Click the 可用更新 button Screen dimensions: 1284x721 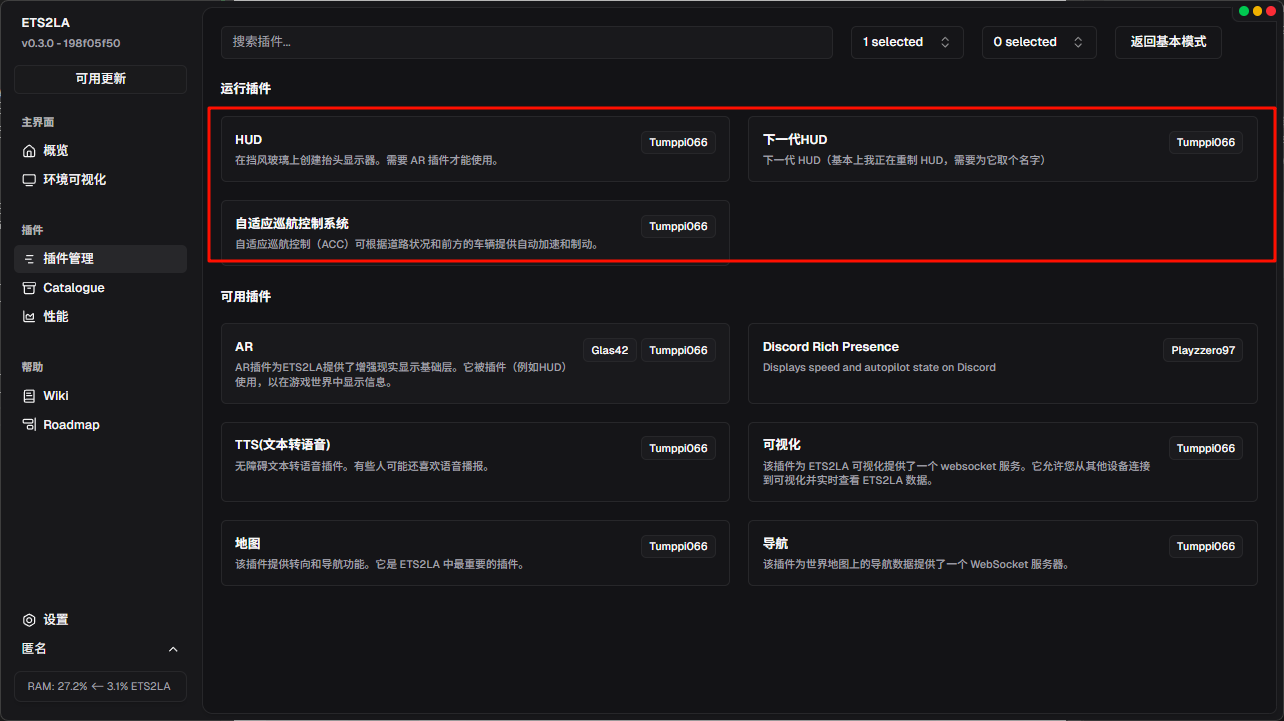pos(100,79)
